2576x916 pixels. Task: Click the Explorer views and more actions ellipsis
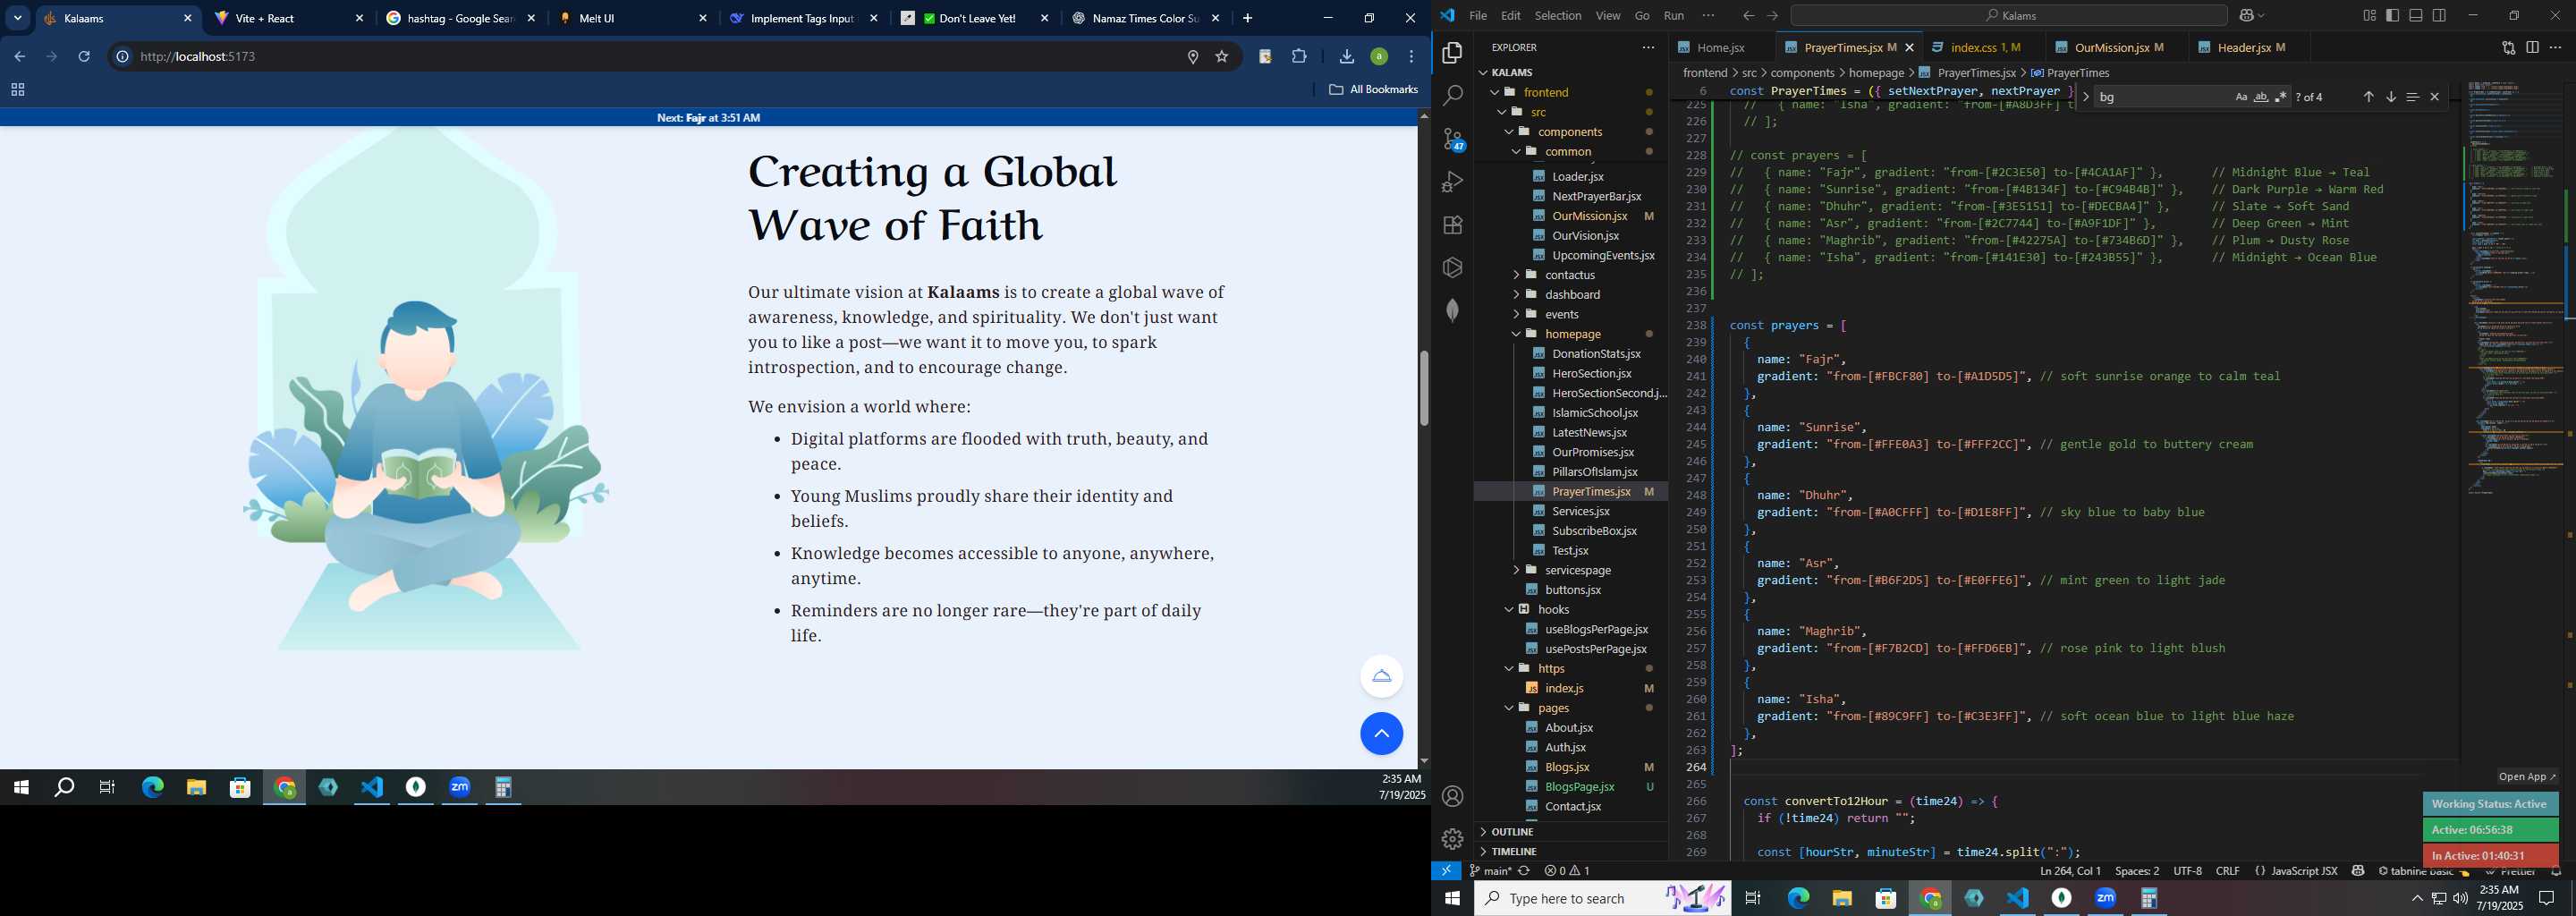1648,47
